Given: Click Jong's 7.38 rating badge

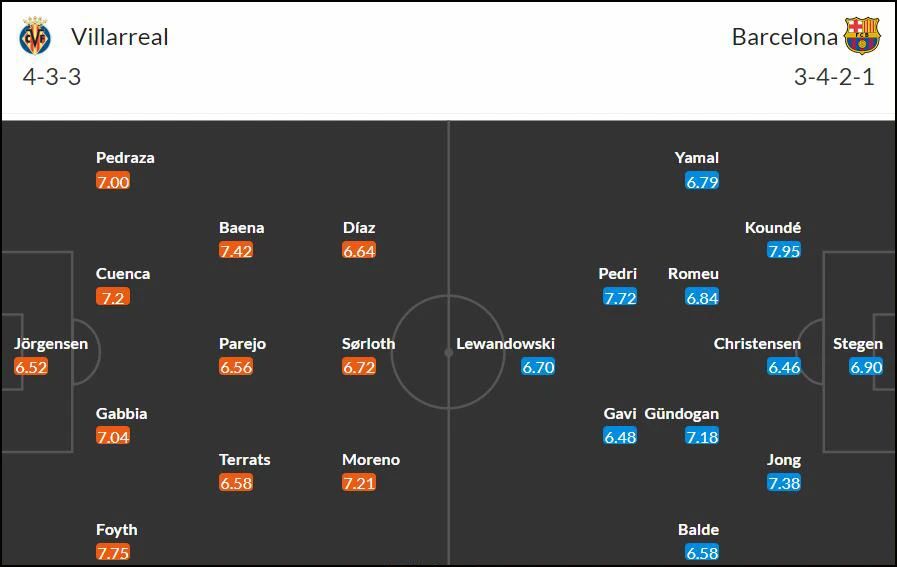Looking at the screenshot, I should (x=784, y=483).
